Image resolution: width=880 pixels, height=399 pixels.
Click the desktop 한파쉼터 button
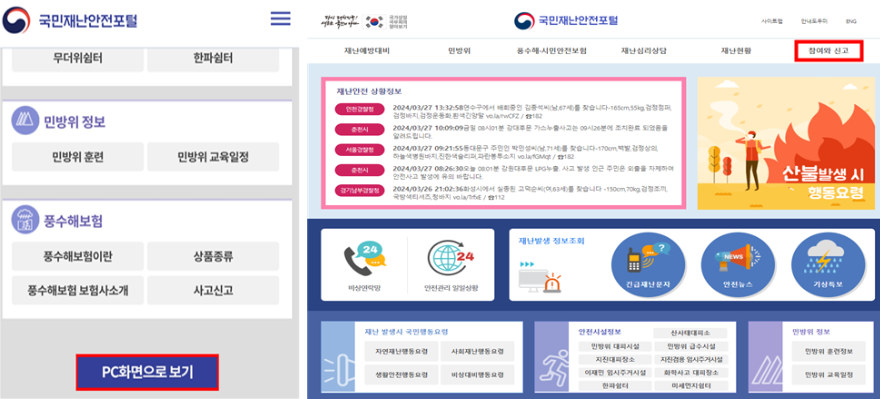click(x=615, y=387)
